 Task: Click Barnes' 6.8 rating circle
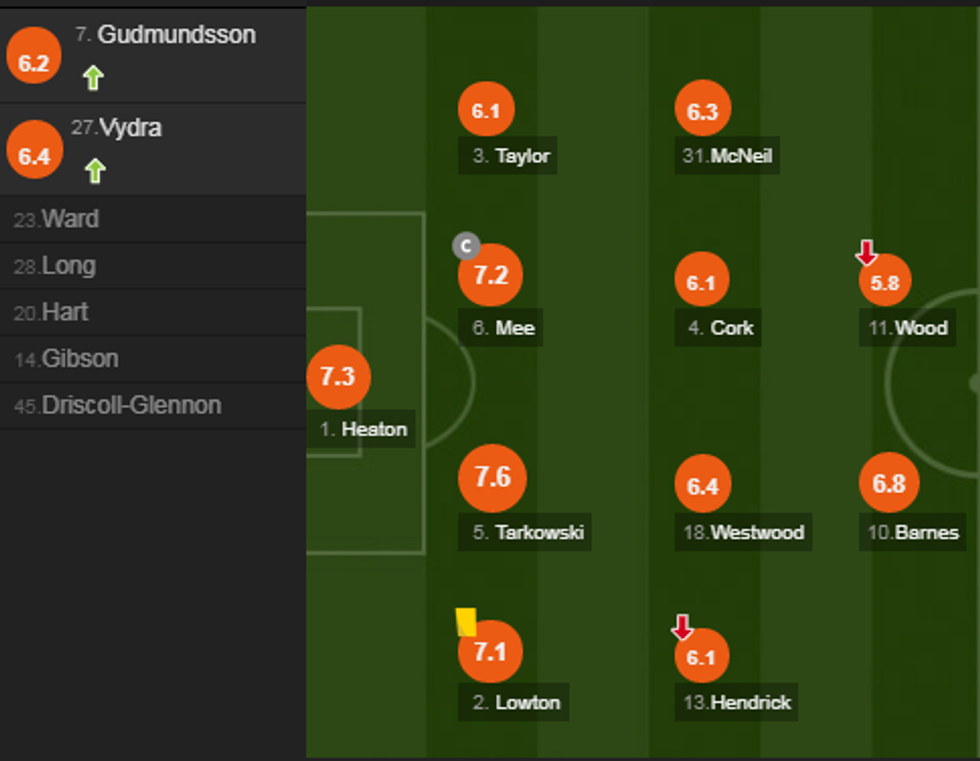pos(888,484)
